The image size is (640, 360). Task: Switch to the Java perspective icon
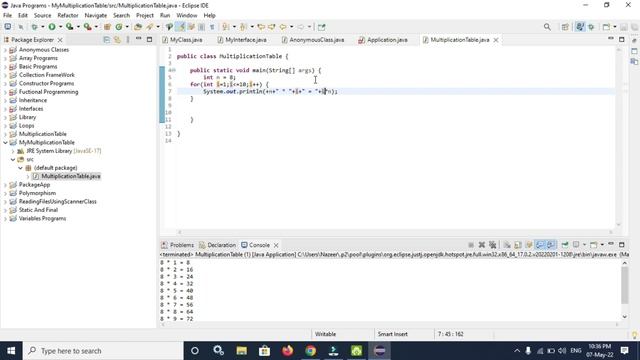[x=580, y=27]
